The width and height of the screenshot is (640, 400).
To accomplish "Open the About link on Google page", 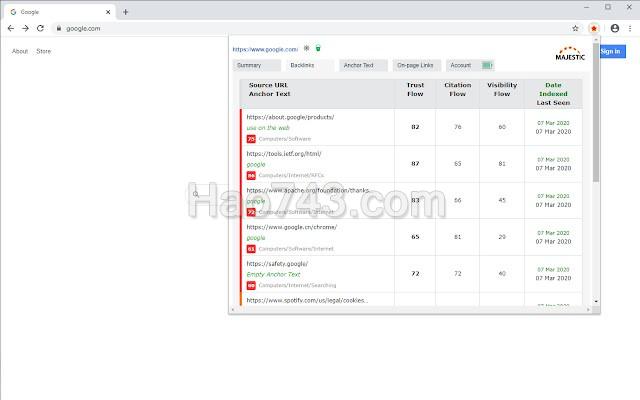I will pos(20,51).
